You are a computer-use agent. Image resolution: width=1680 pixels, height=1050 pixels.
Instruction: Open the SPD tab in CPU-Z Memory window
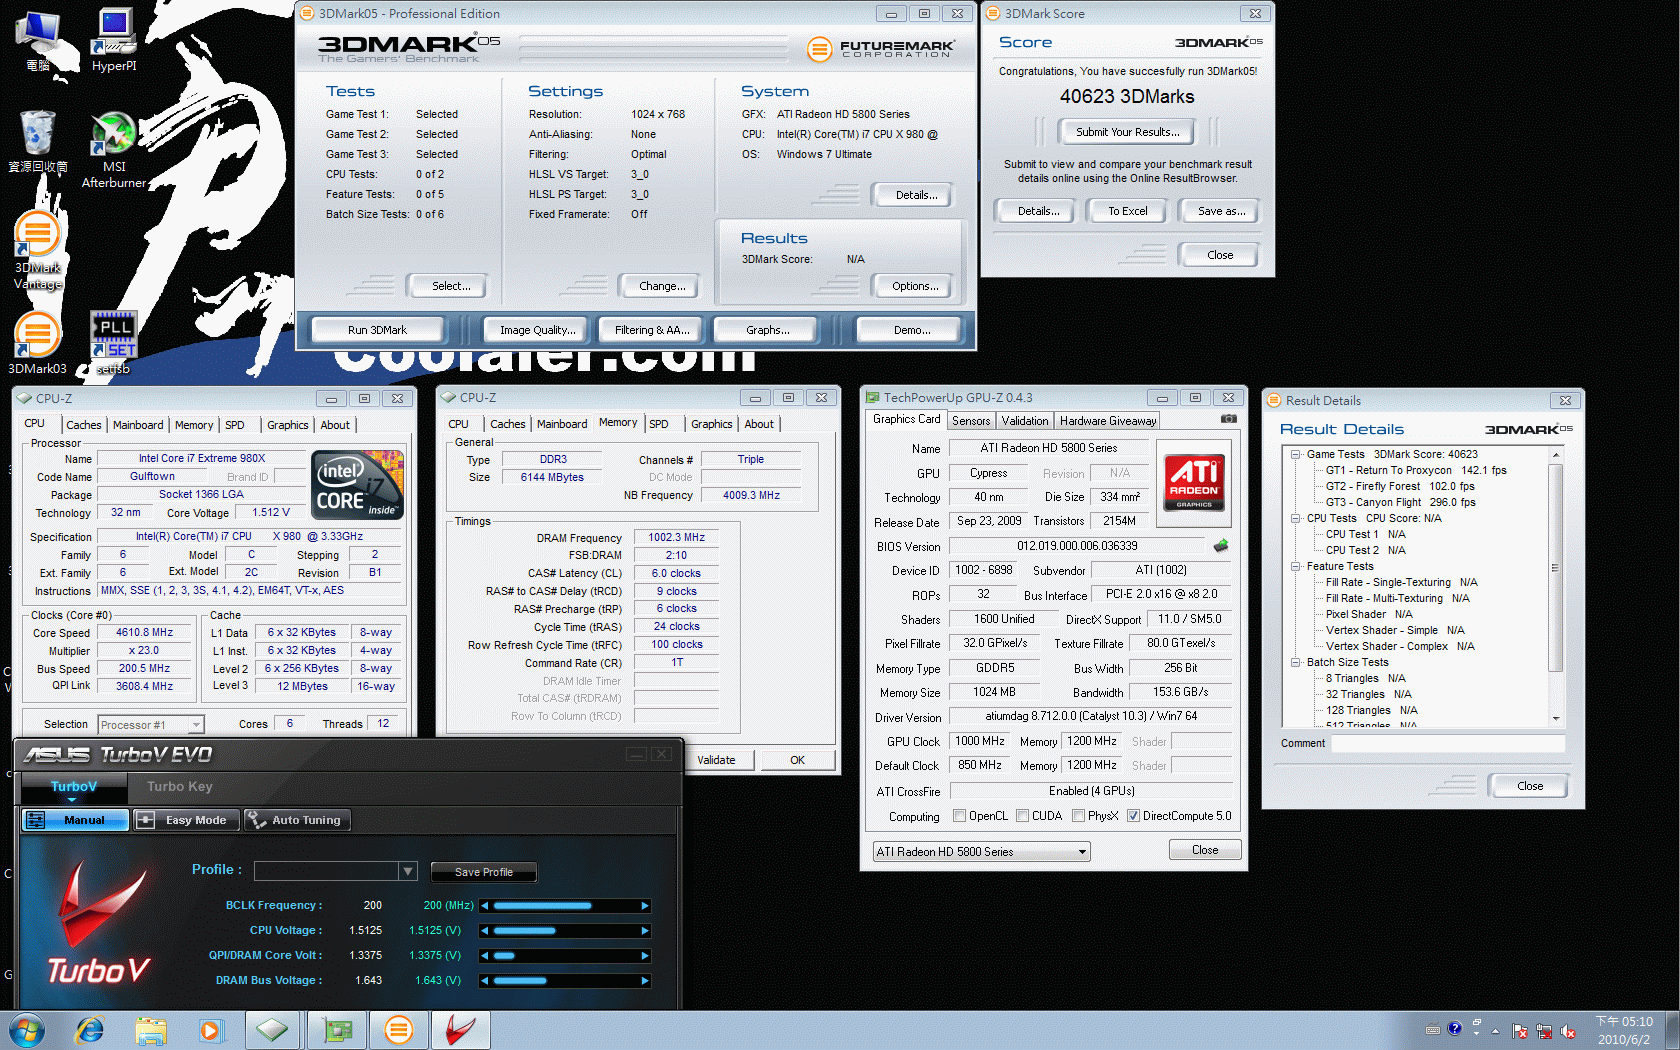tap(659, 424)
